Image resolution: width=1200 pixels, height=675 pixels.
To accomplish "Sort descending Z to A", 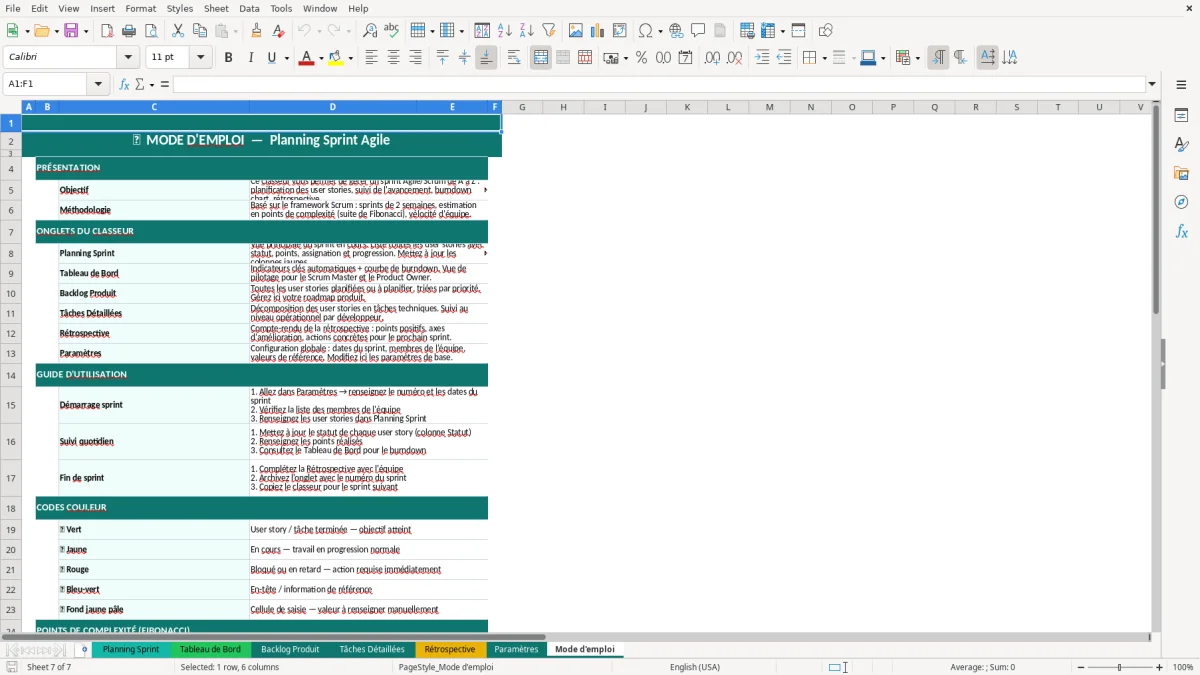I will click(x=527, y=31).
